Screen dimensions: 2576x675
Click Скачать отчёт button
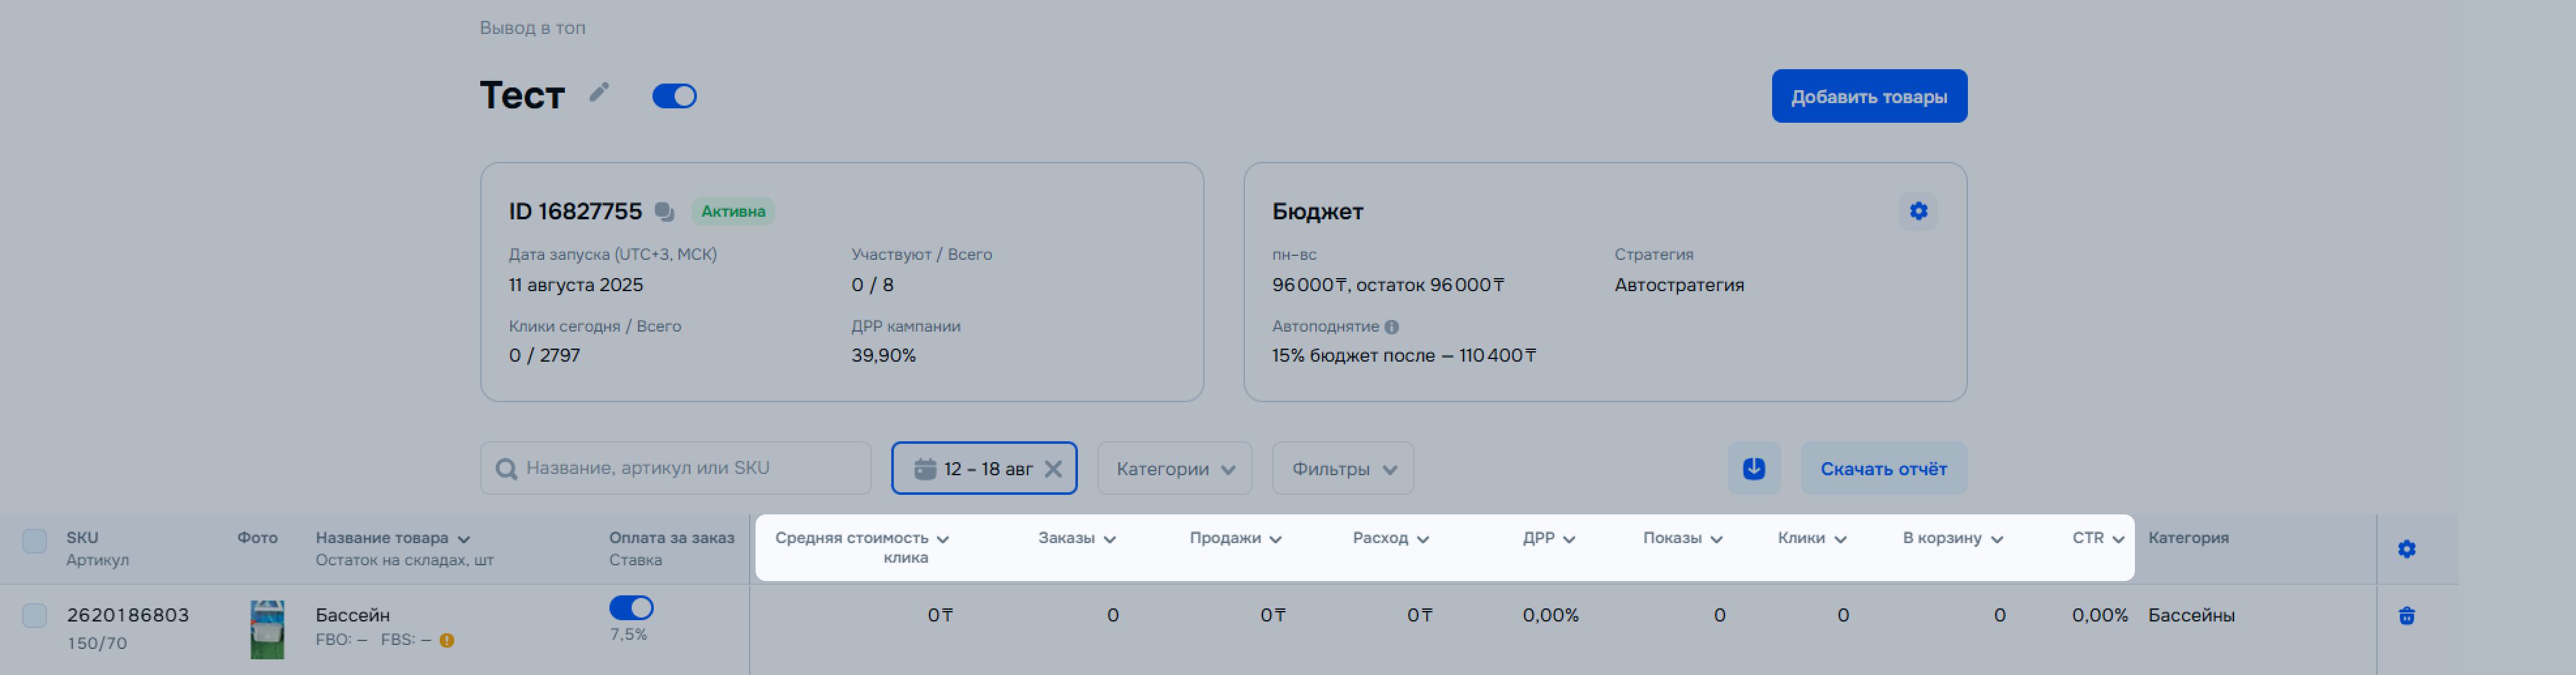click(1883, 468)
